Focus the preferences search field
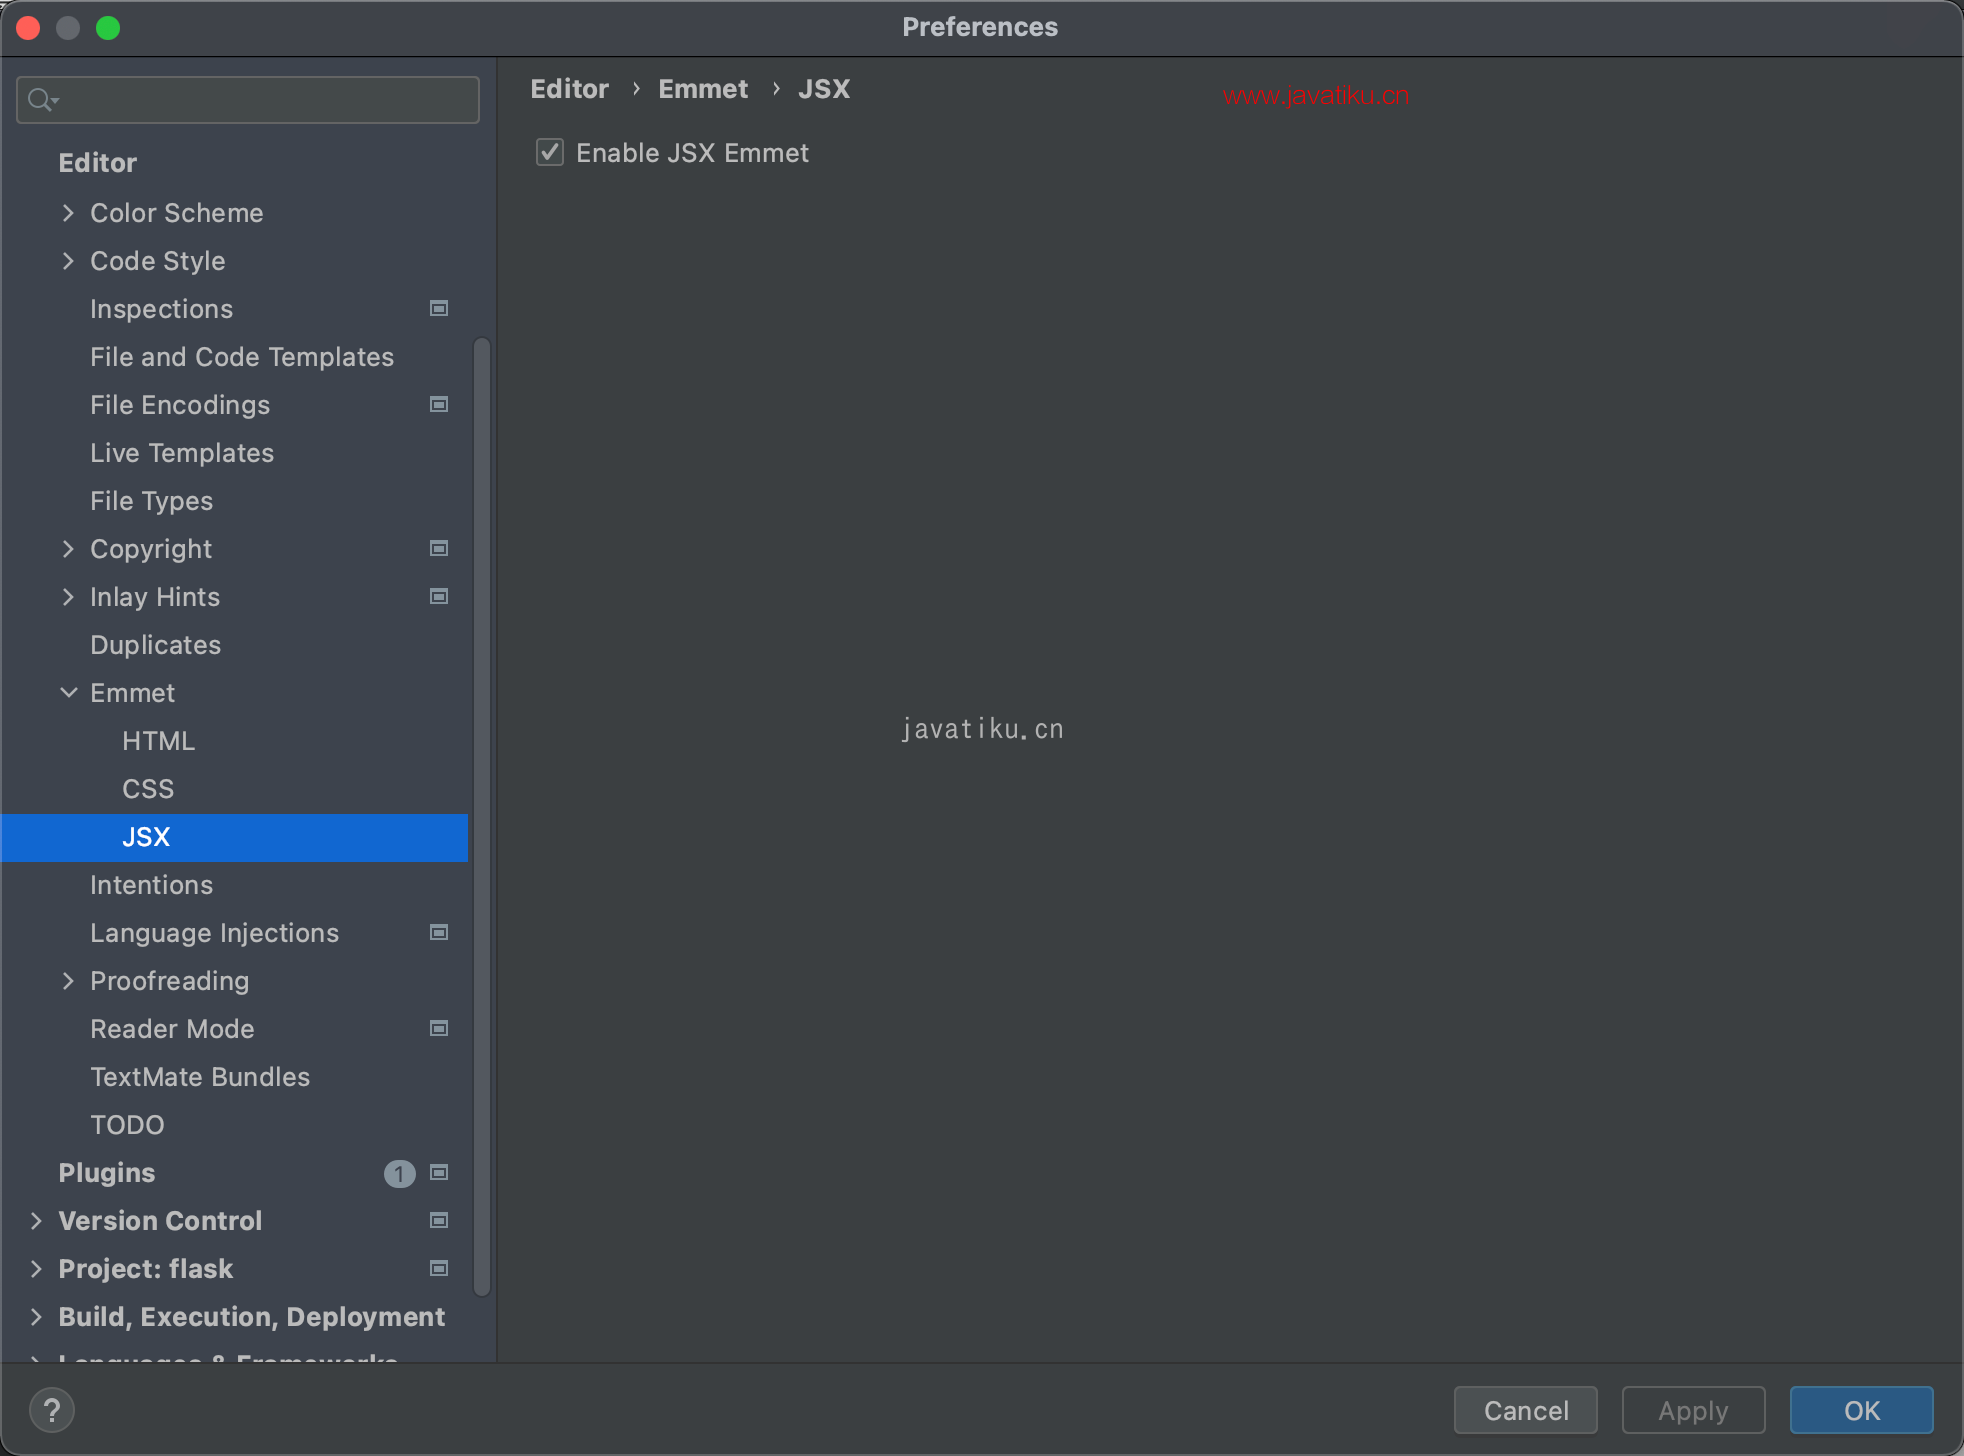The image size is (1964, 1456). [x=248, y=100]
